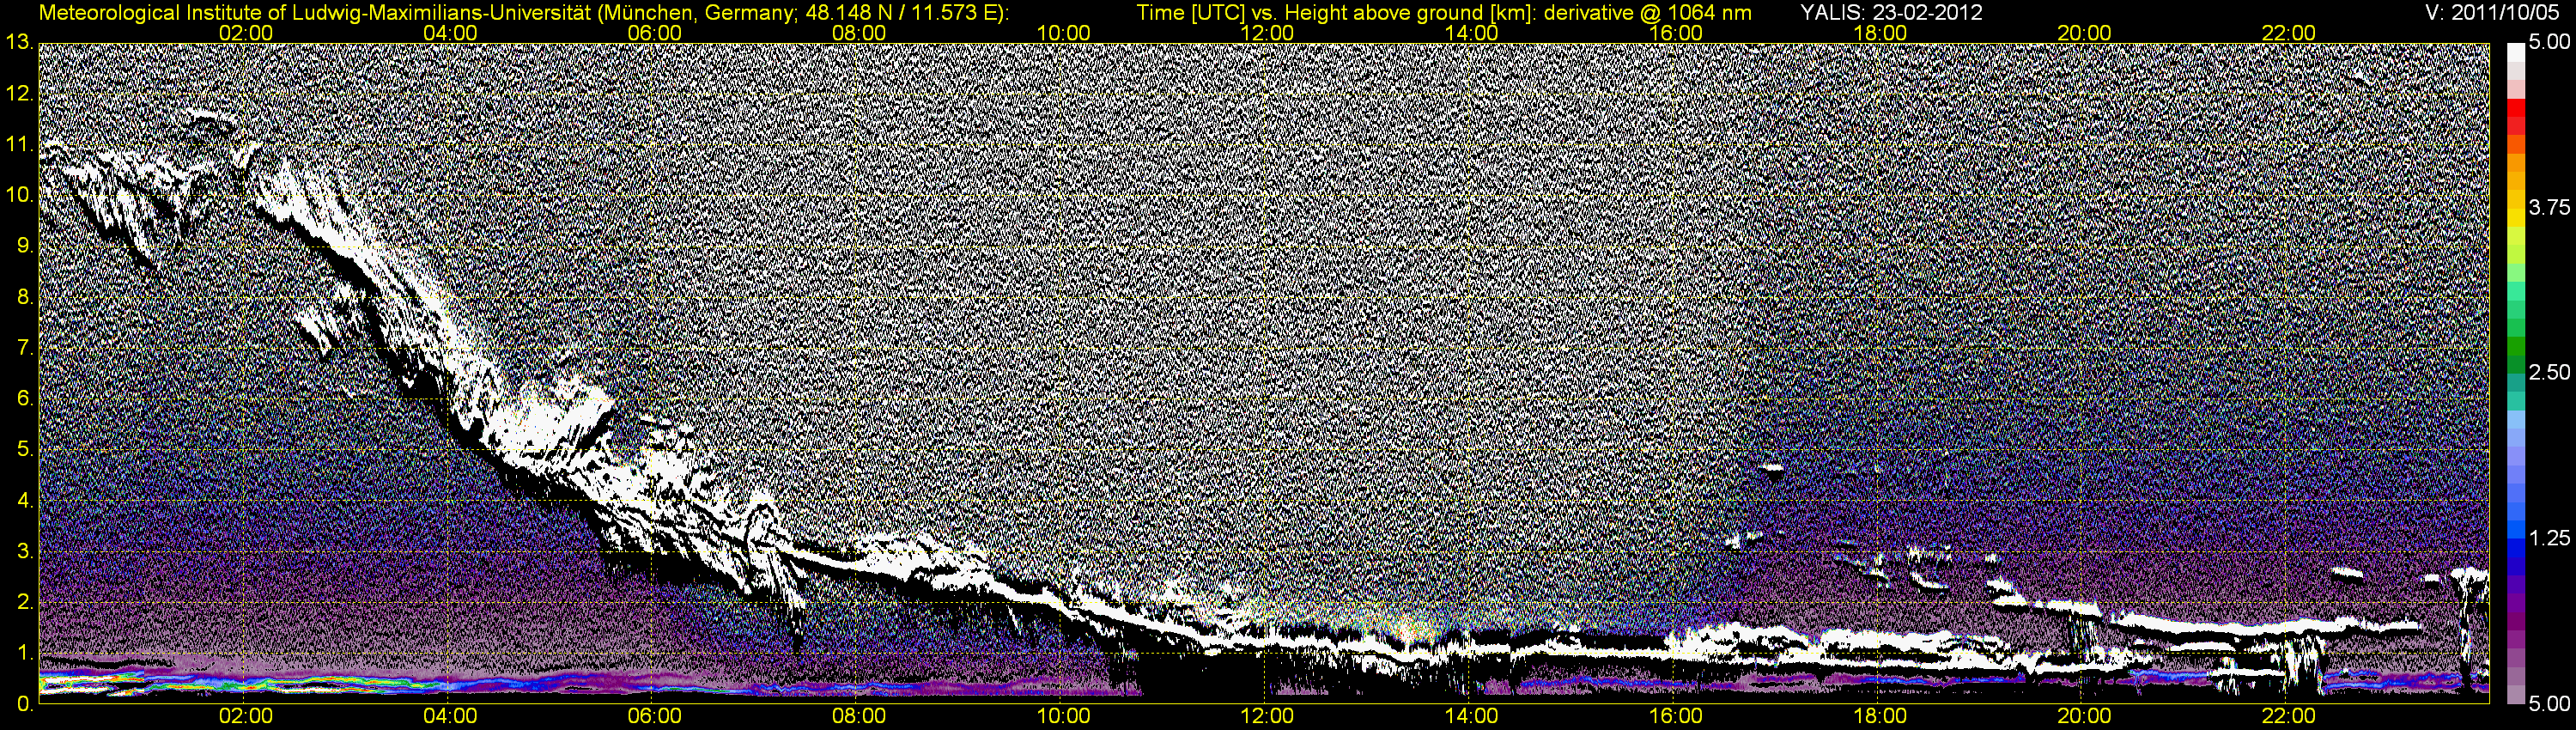Screen dimensions: 2576x730
Task: Click the 18:00 label on the top time axis
Action: [x=1880, y=33]
